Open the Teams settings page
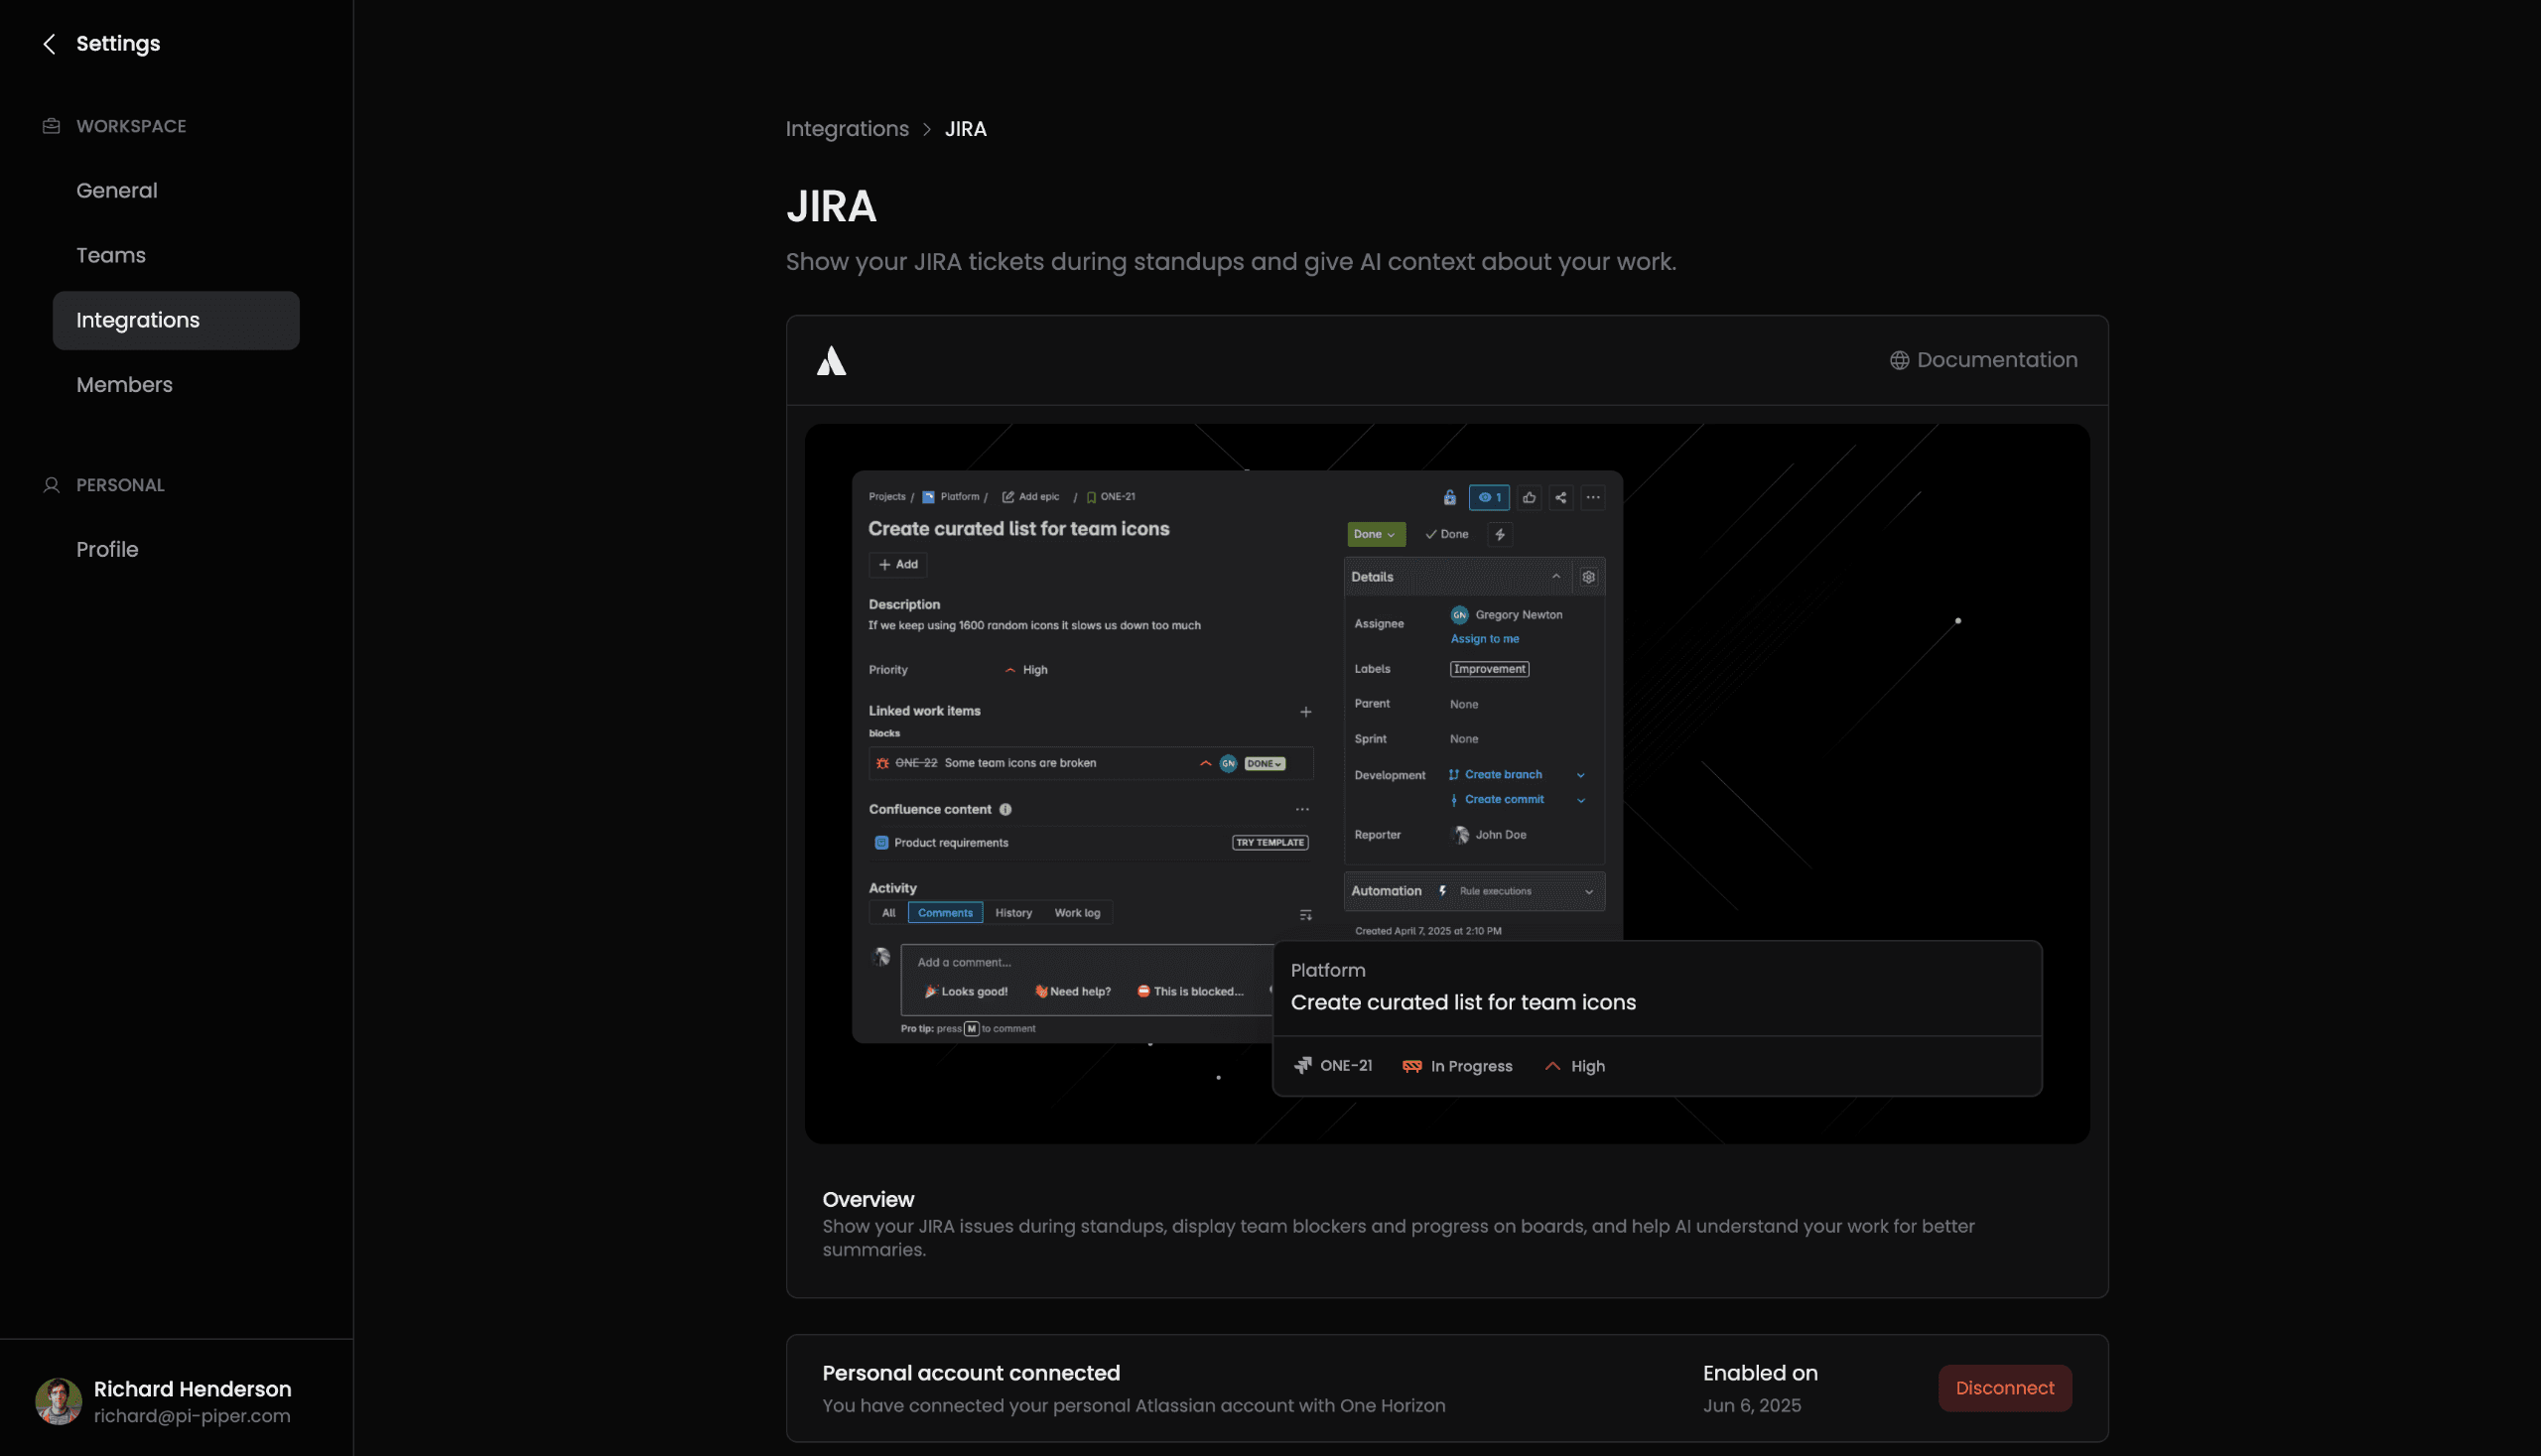 pos(111,256)
